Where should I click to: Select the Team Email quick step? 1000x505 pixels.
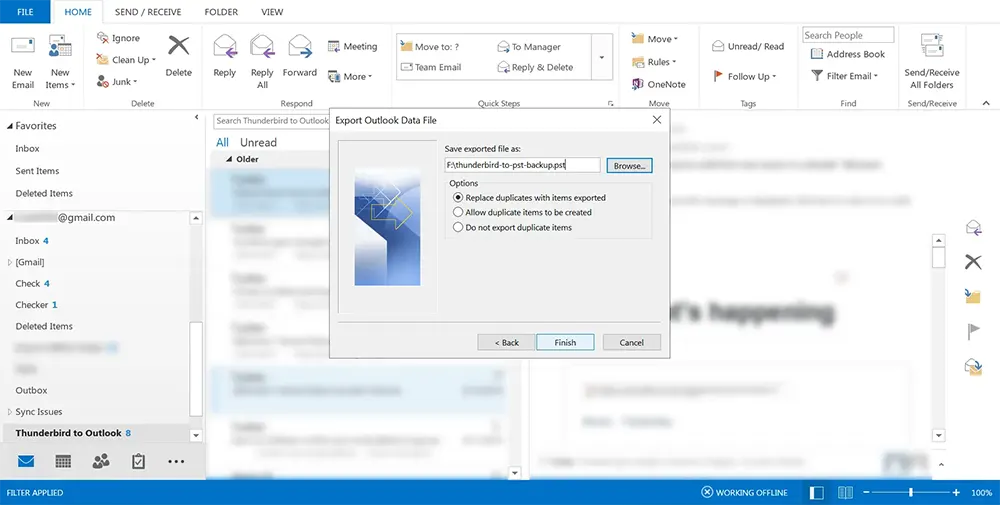430,67
